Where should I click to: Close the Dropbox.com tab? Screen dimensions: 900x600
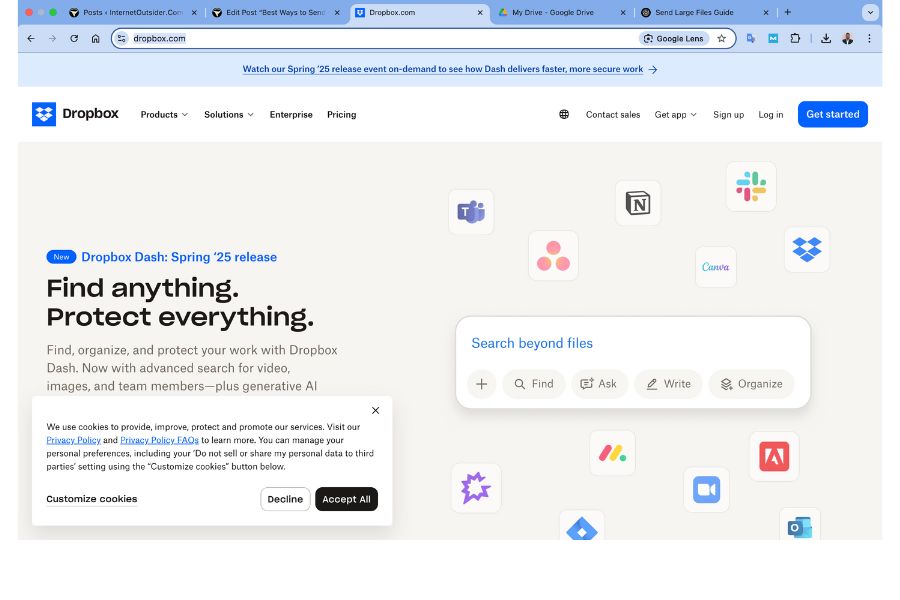pos(480,12)
